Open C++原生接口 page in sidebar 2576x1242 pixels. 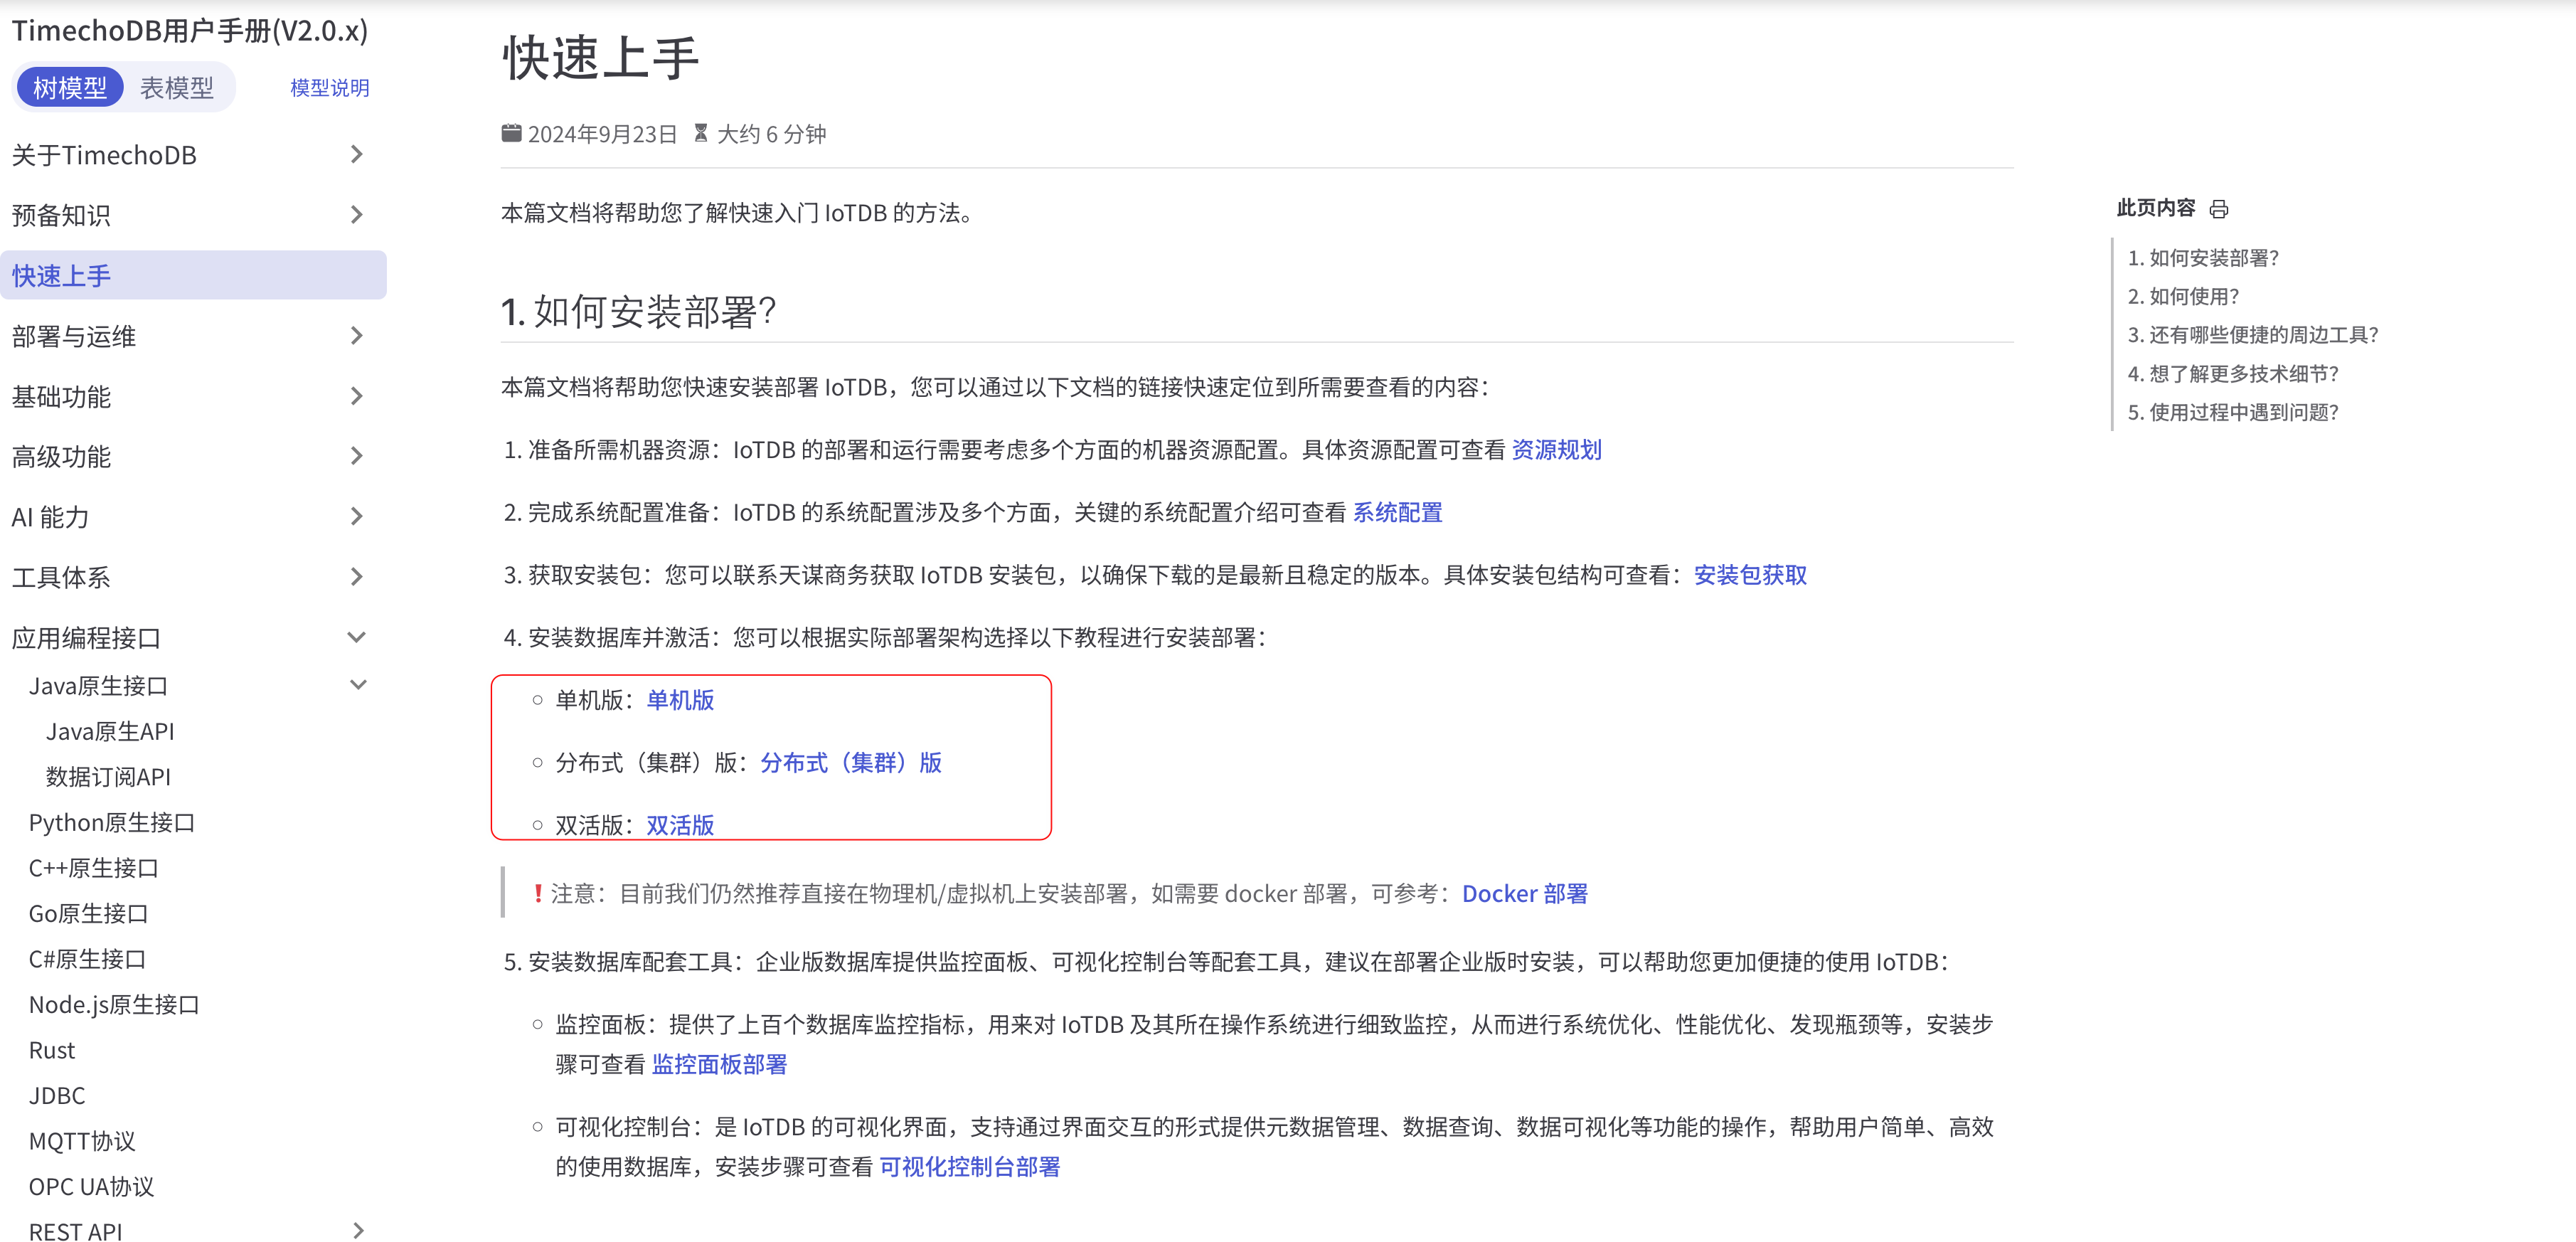pyautogui.click(x=93, y=868)
